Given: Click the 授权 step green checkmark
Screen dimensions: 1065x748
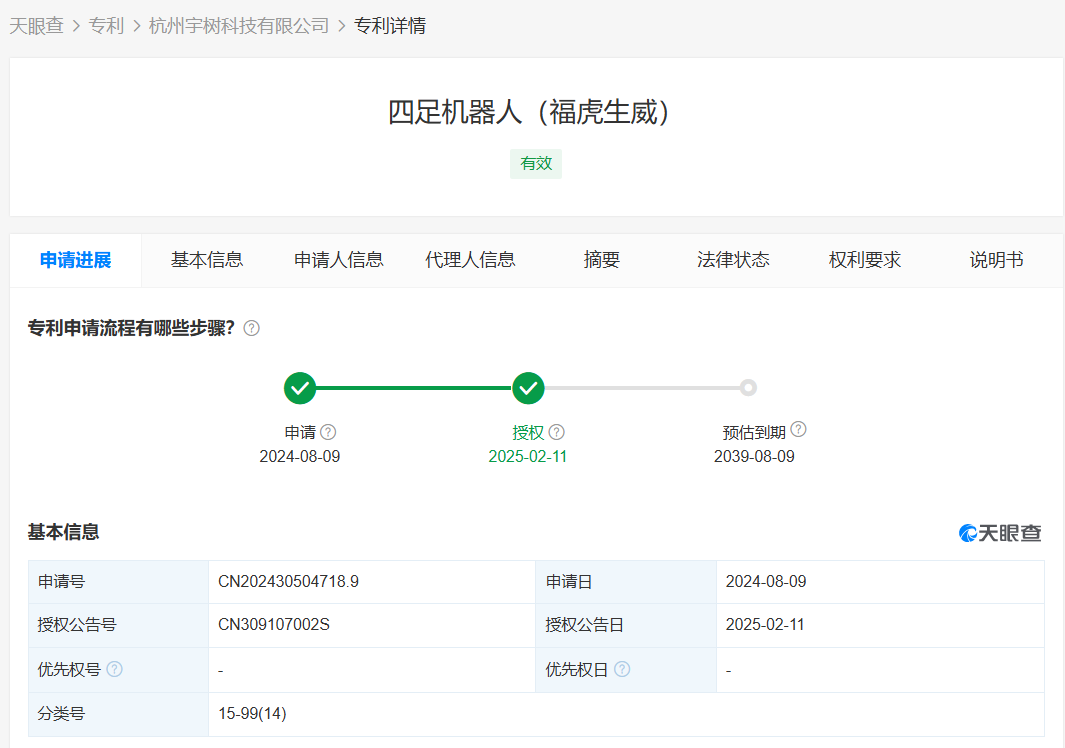Looking at the screenshot, I should coord(528,388).
